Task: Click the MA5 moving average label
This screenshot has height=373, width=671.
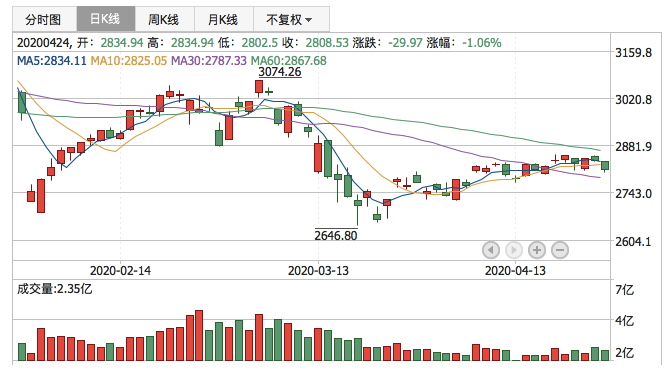Action: (x=51, y=61)
